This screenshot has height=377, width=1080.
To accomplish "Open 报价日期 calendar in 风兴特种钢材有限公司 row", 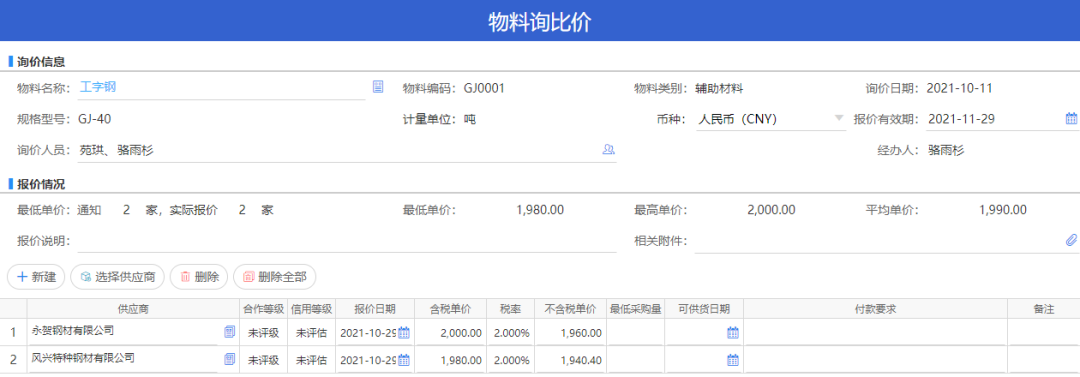I will (x=404, y=360).
